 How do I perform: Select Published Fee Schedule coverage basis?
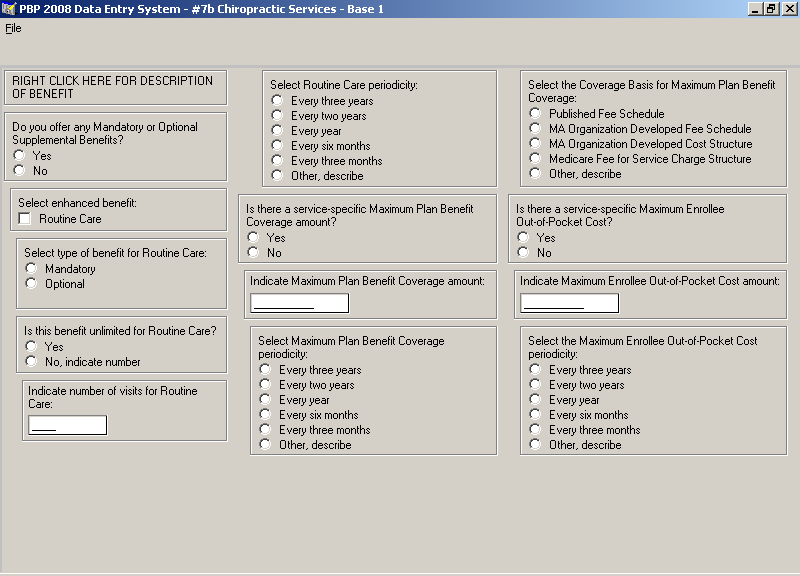tap(535, 113)
